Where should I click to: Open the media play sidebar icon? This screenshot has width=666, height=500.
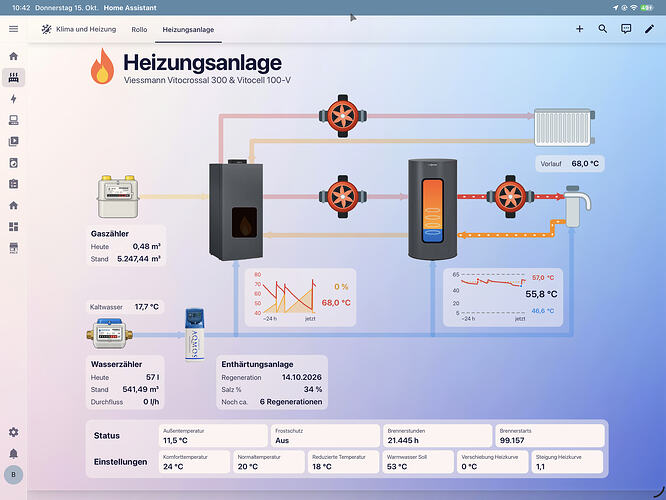[14, 141]
